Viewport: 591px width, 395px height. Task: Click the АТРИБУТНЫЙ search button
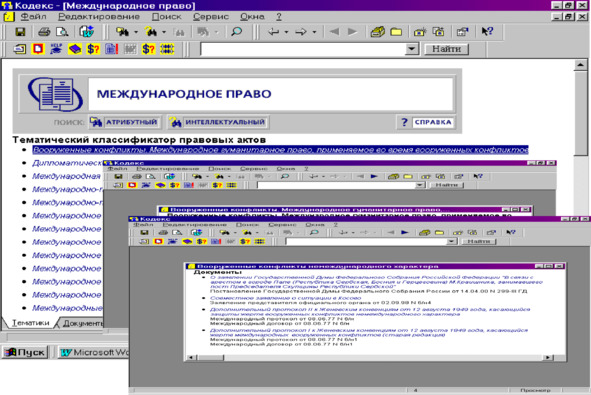tap(125, 122)
